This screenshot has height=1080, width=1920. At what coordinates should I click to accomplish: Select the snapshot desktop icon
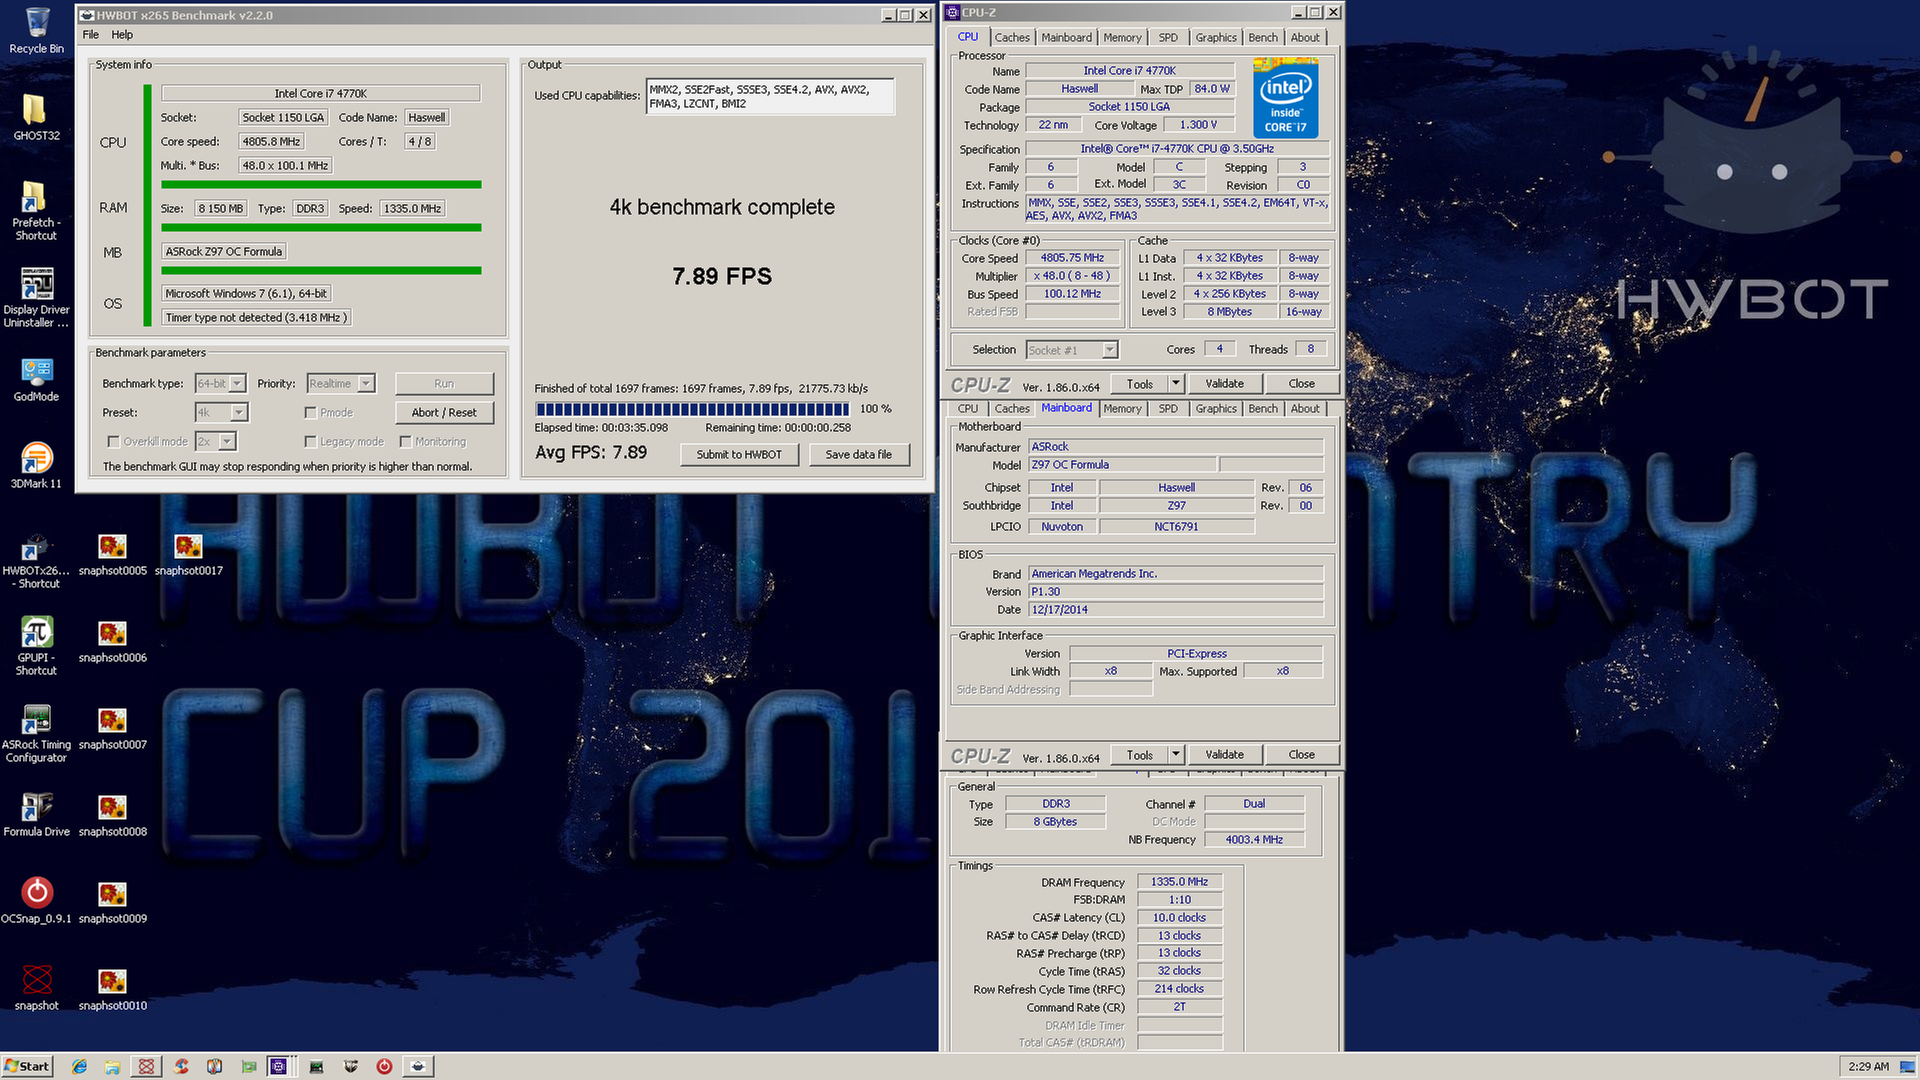coord(37,988)
